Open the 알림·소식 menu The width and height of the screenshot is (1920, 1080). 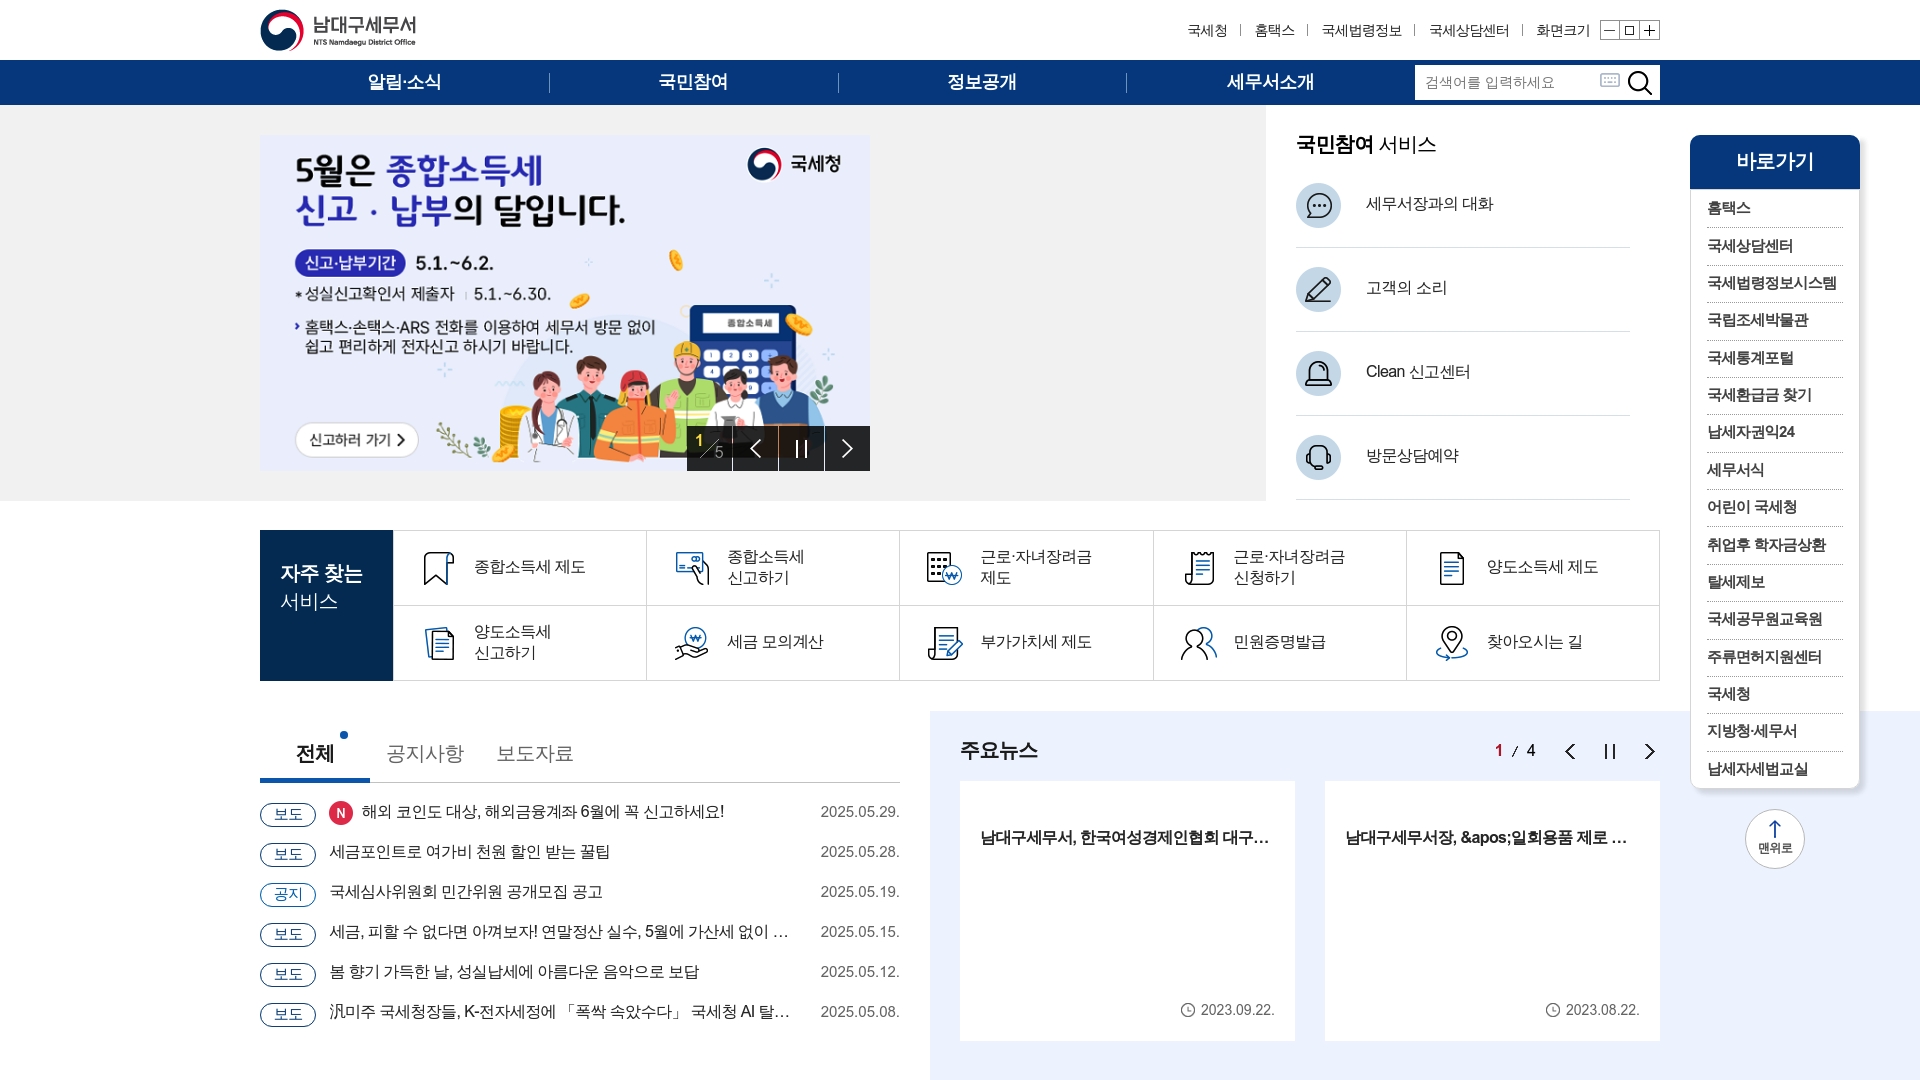[x=404, y=82]
